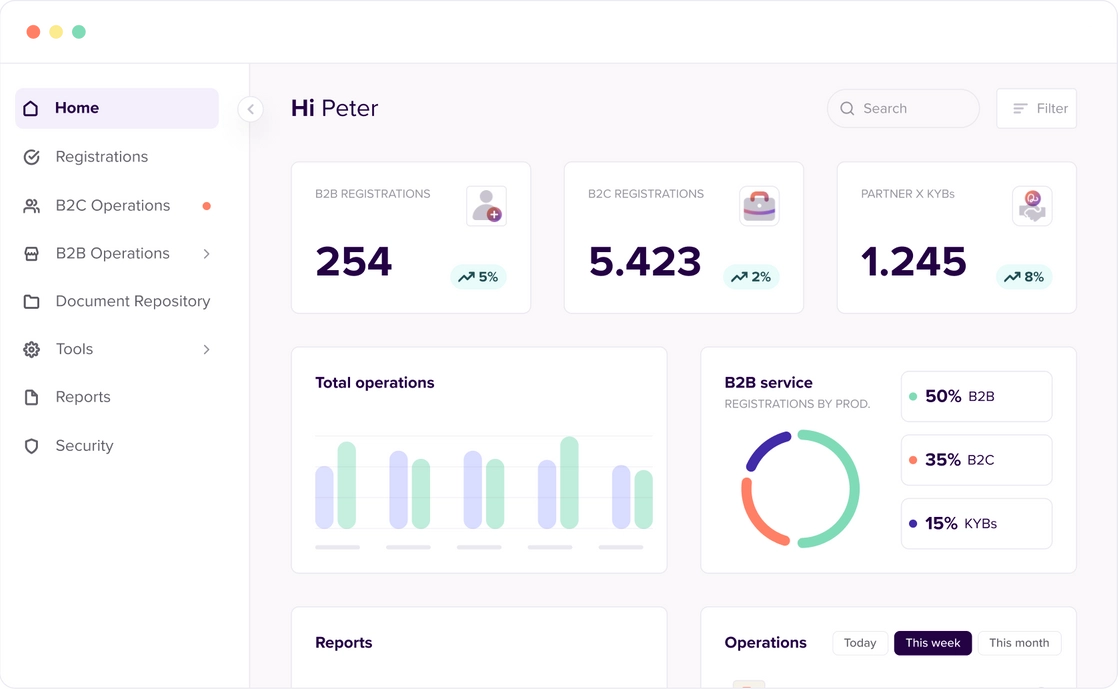Select the Registrations checkmark icon

click(x=31, y=157)
